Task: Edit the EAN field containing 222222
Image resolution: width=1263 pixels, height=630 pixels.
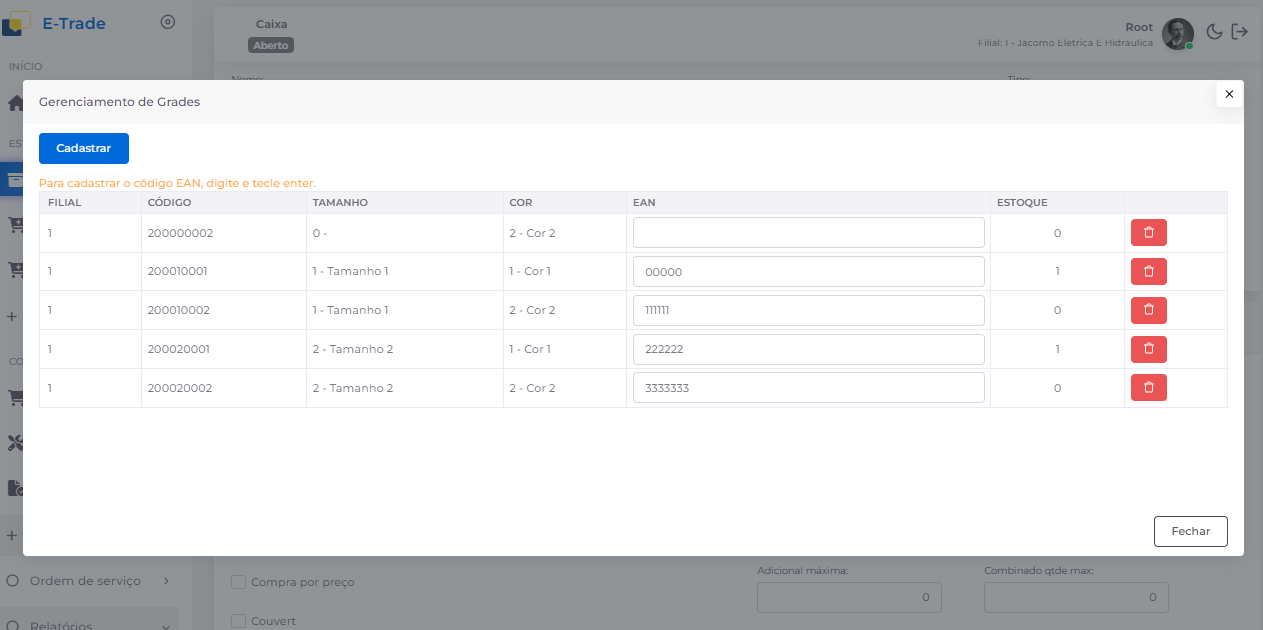Action: [808, 349]
